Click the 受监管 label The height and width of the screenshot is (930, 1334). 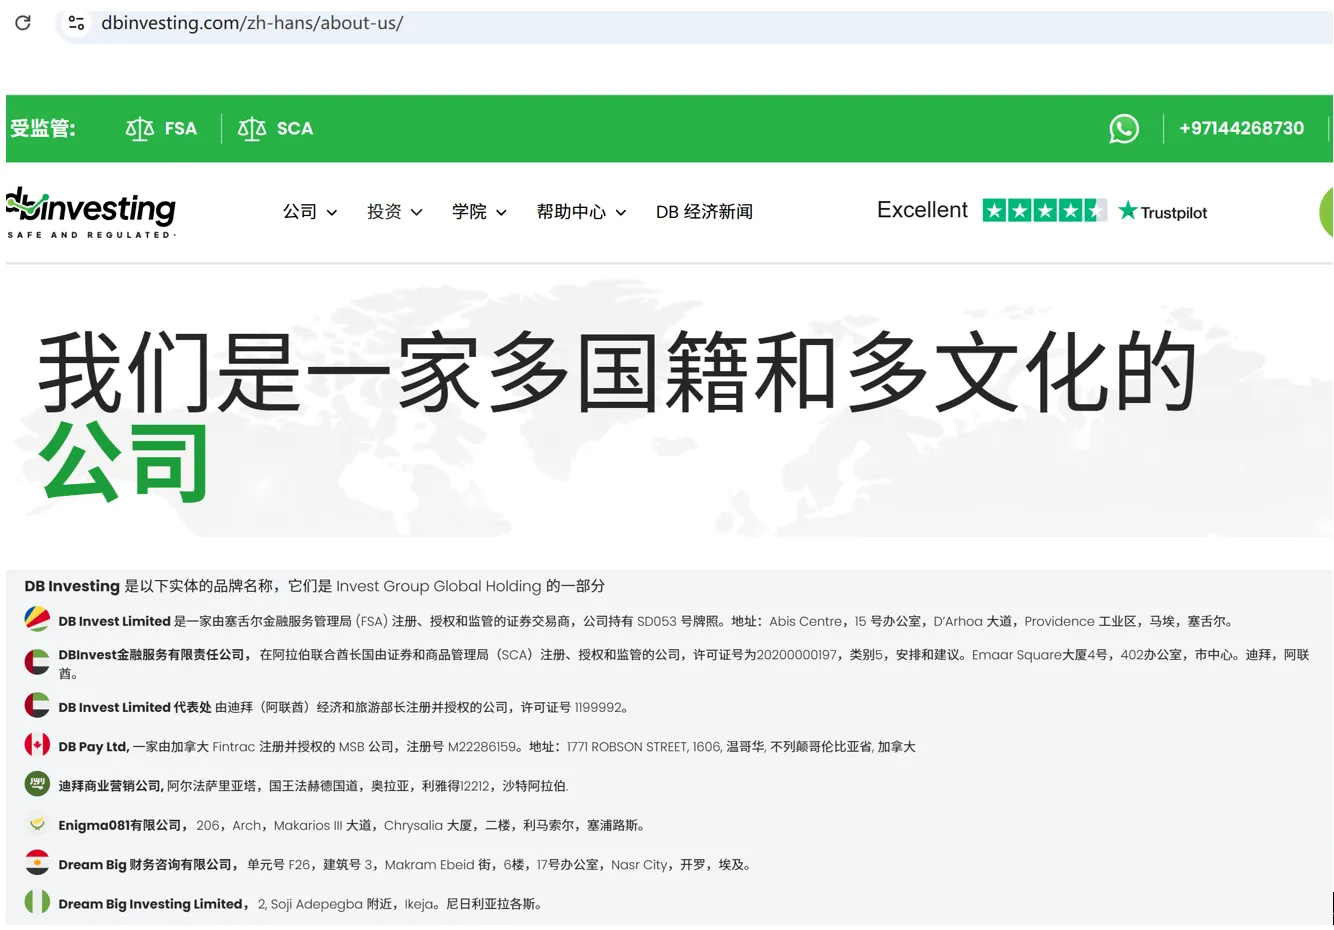coord(42,128)
